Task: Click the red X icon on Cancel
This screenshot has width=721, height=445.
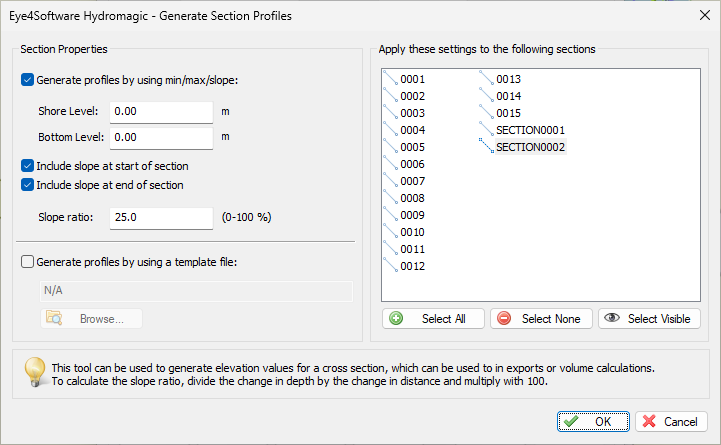Action: coord(649,421)
